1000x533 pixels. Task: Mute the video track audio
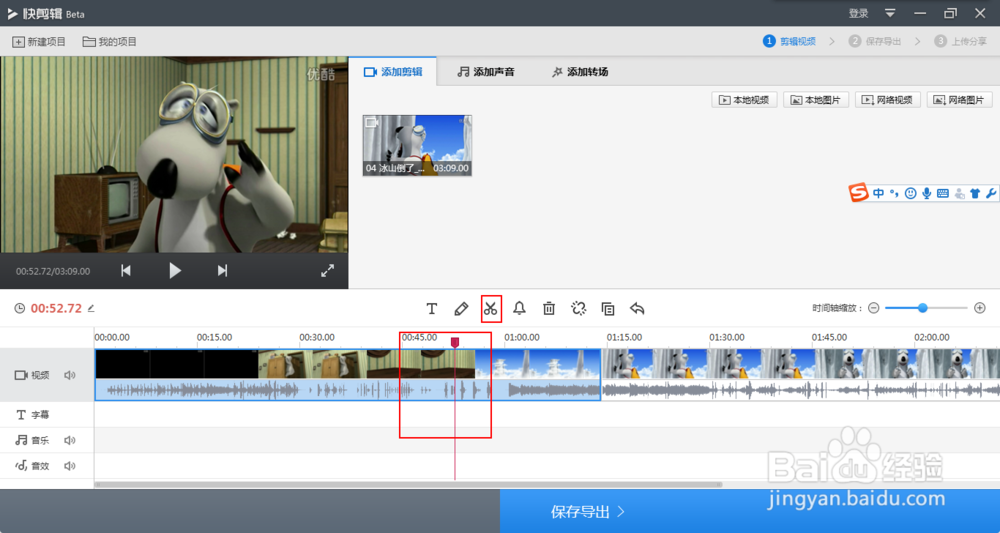click(x=70, y=376)
